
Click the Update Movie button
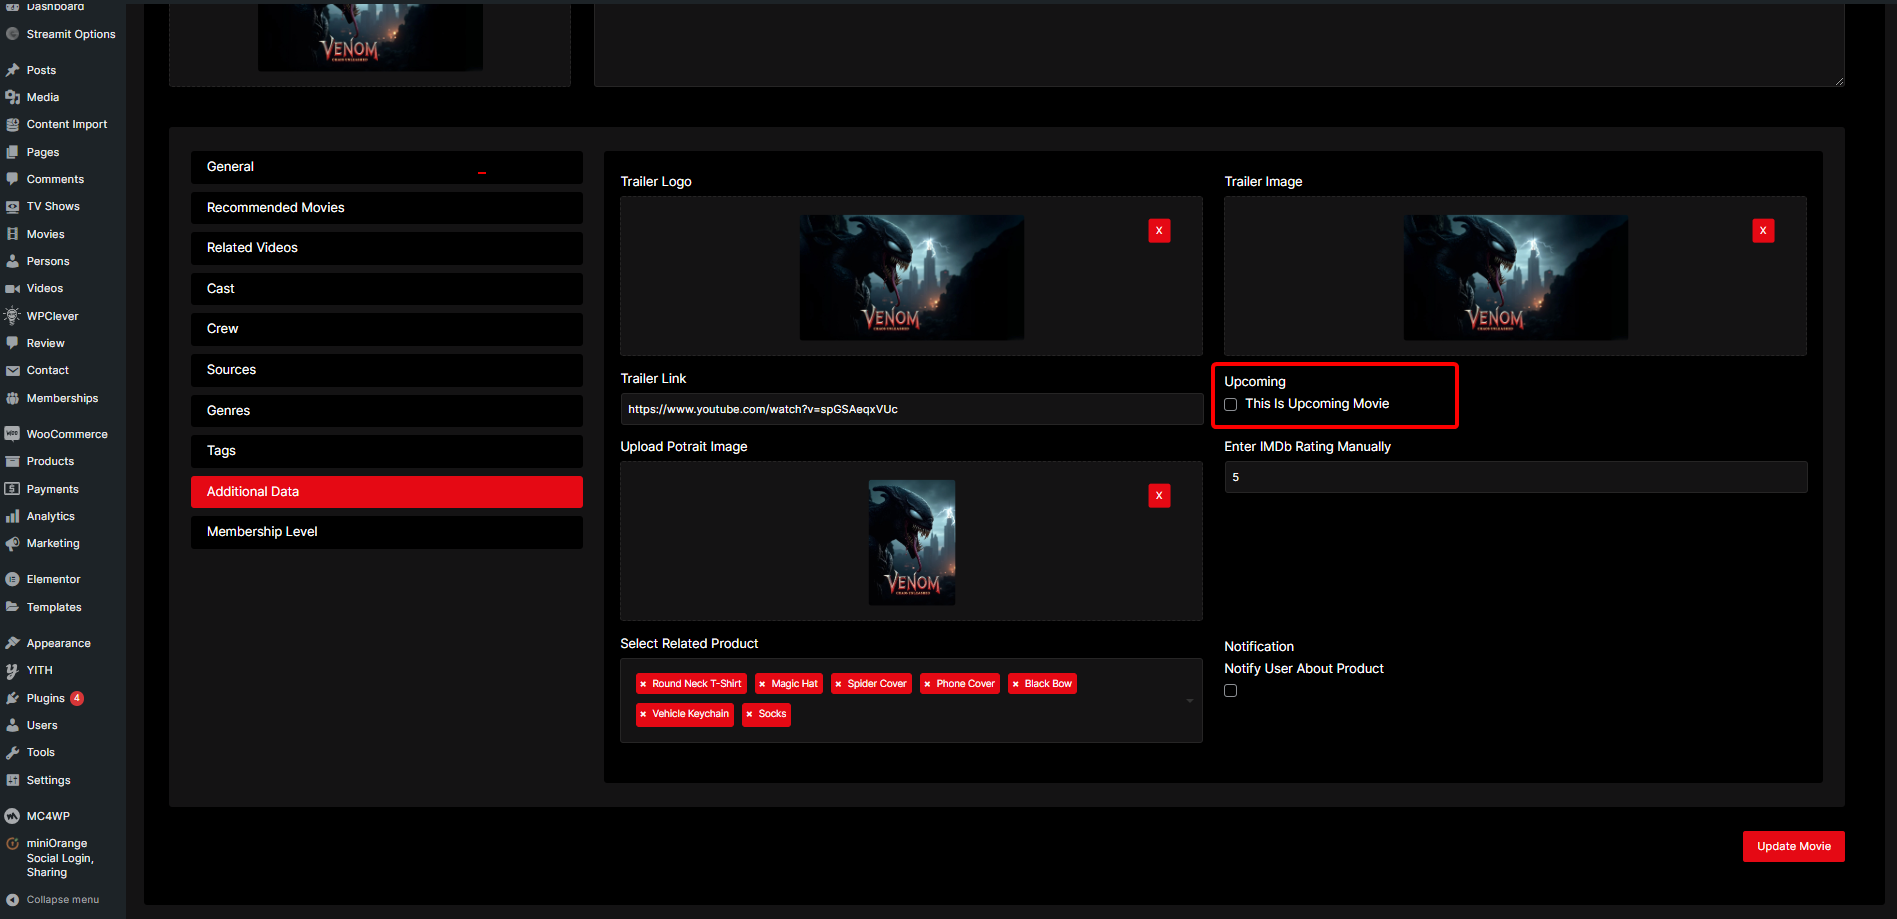tap(1794, 846)
